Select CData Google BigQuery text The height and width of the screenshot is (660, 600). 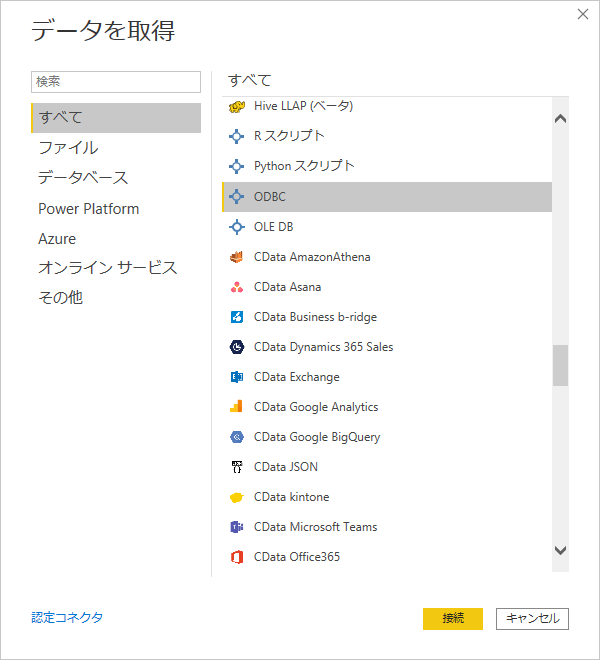317,437
